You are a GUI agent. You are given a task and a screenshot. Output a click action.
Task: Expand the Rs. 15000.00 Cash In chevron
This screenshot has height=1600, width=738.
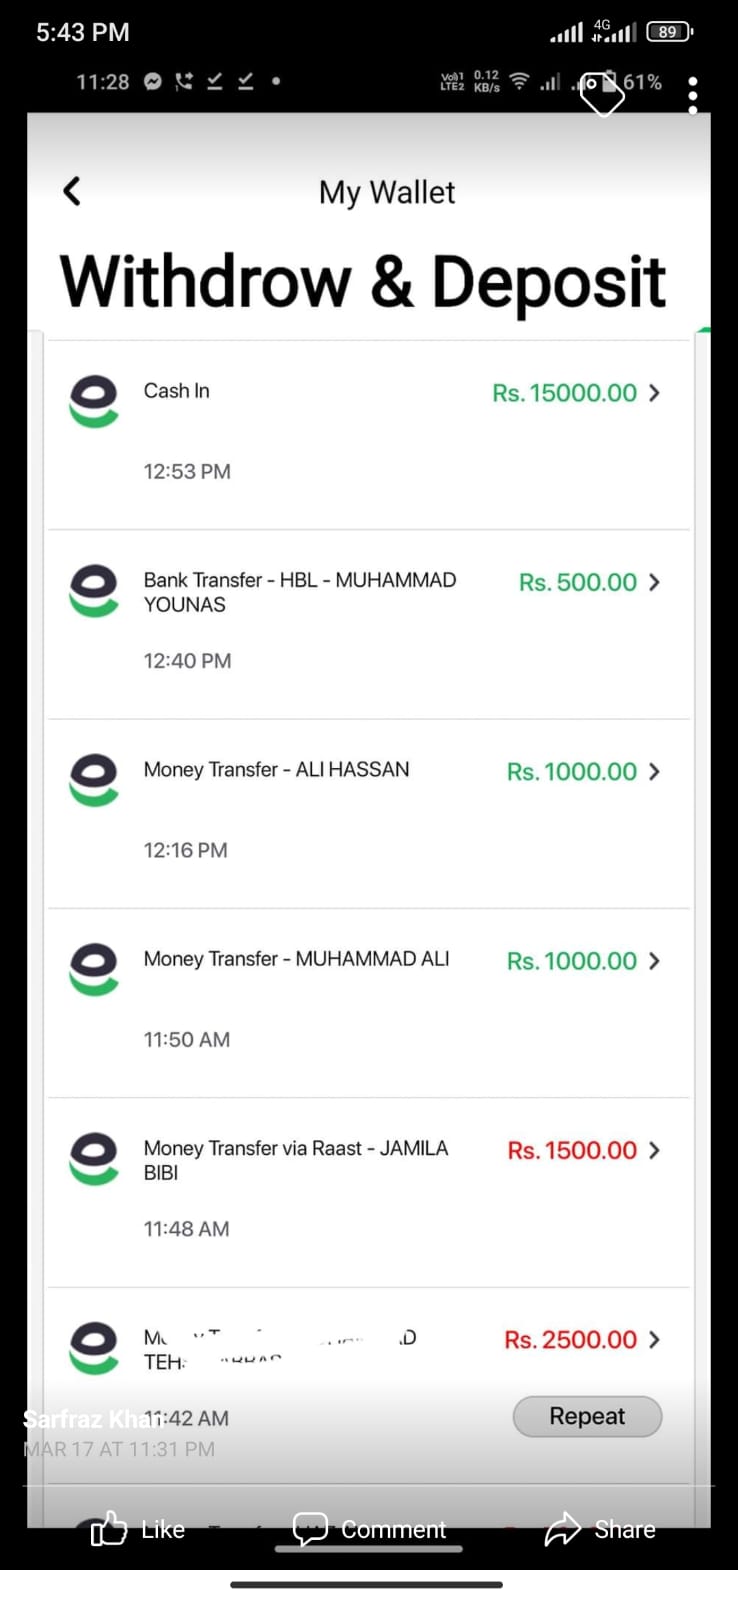click(654, 393)
